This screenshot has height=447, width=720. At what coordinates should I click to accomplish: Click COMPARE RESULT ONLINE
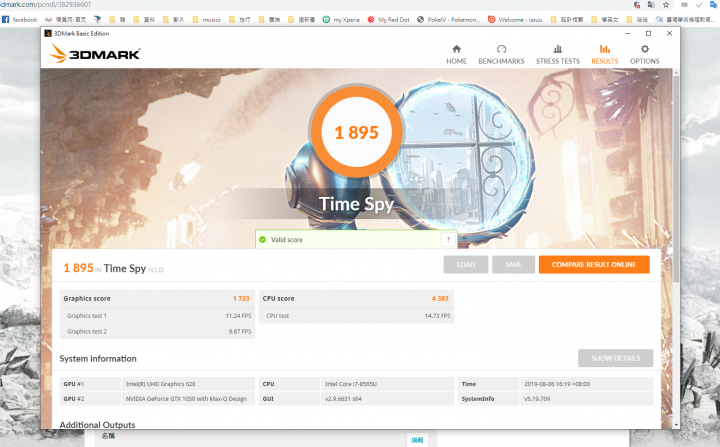coord(594,265)
